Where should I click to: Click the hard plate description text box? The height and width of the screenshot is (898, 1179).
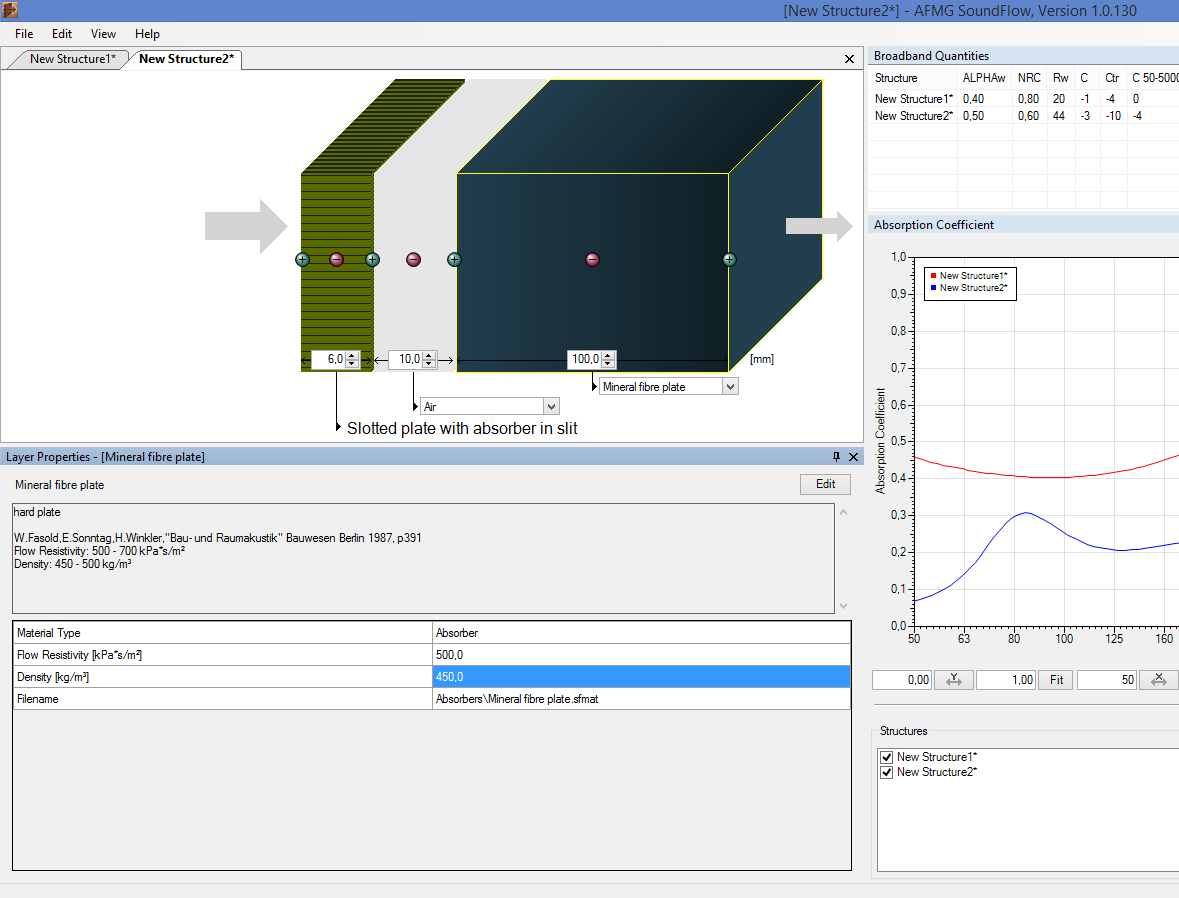(423, 558)
